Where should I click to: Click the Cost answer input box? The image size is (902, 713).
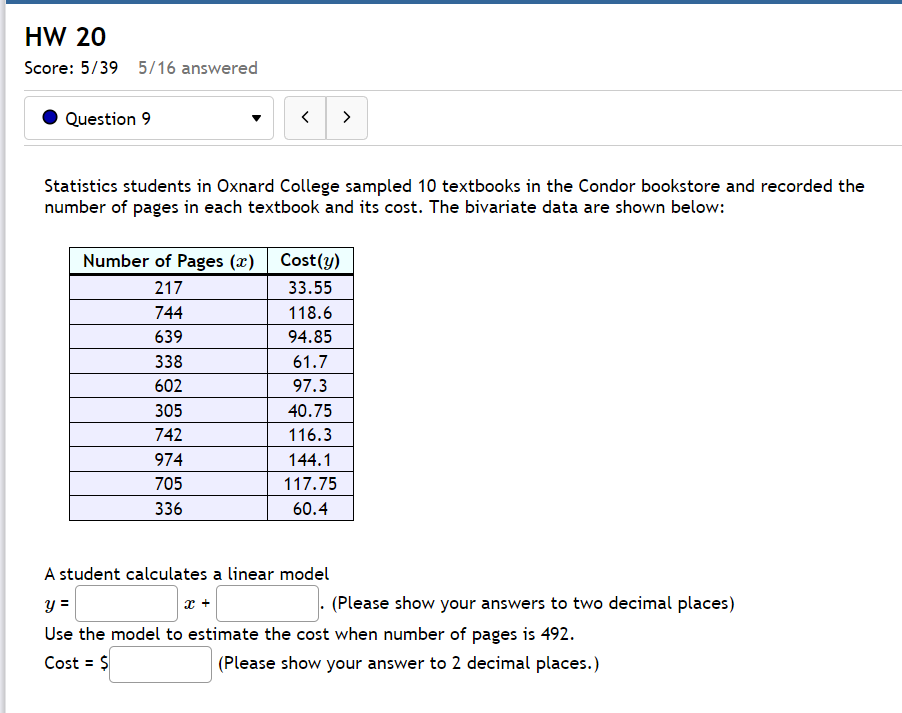pos(160,664)
